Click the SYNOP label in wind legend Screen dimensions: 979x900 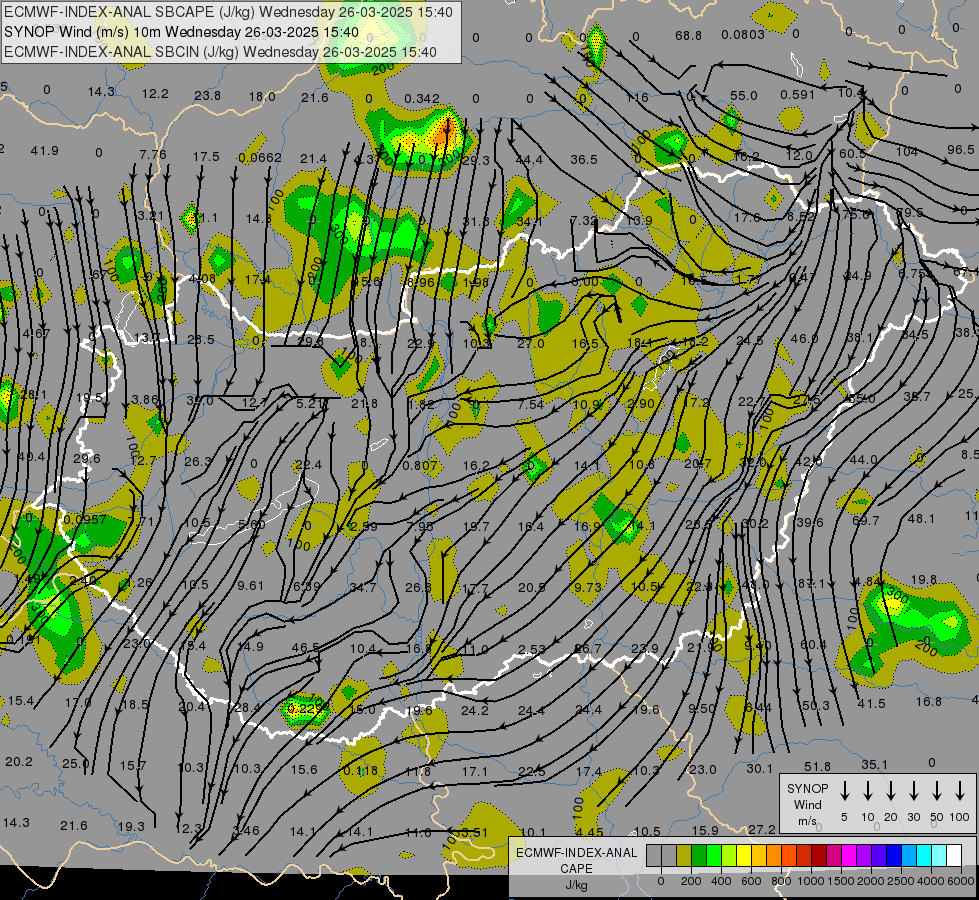coord(807,789)
